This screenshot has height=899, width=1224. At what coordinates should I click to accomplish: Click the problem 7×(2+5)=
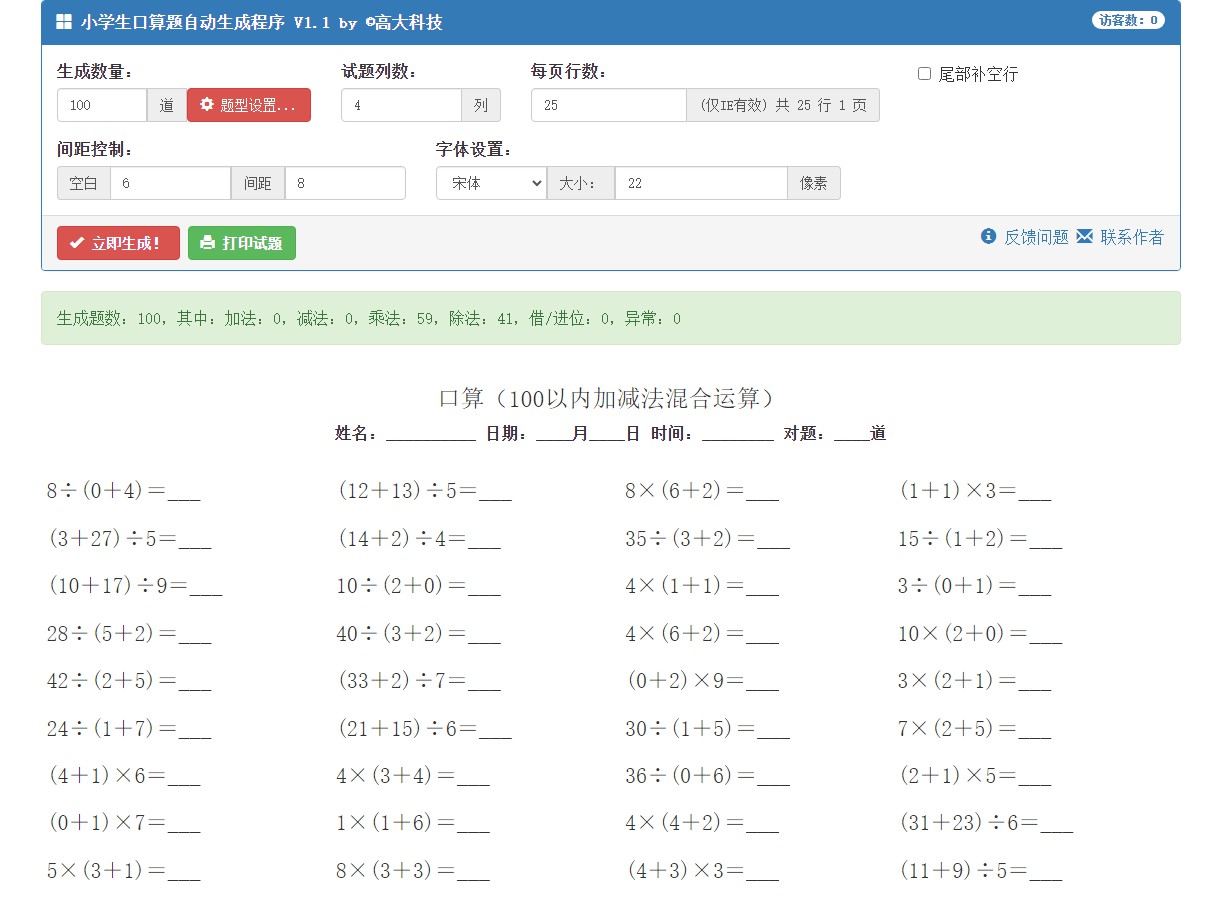click(x=975, y=729)
